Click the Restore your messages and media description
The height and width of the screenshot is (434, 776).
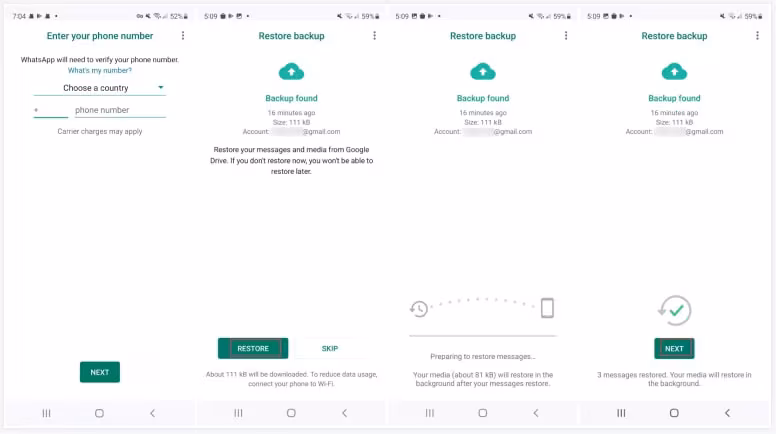click(291, 160)
